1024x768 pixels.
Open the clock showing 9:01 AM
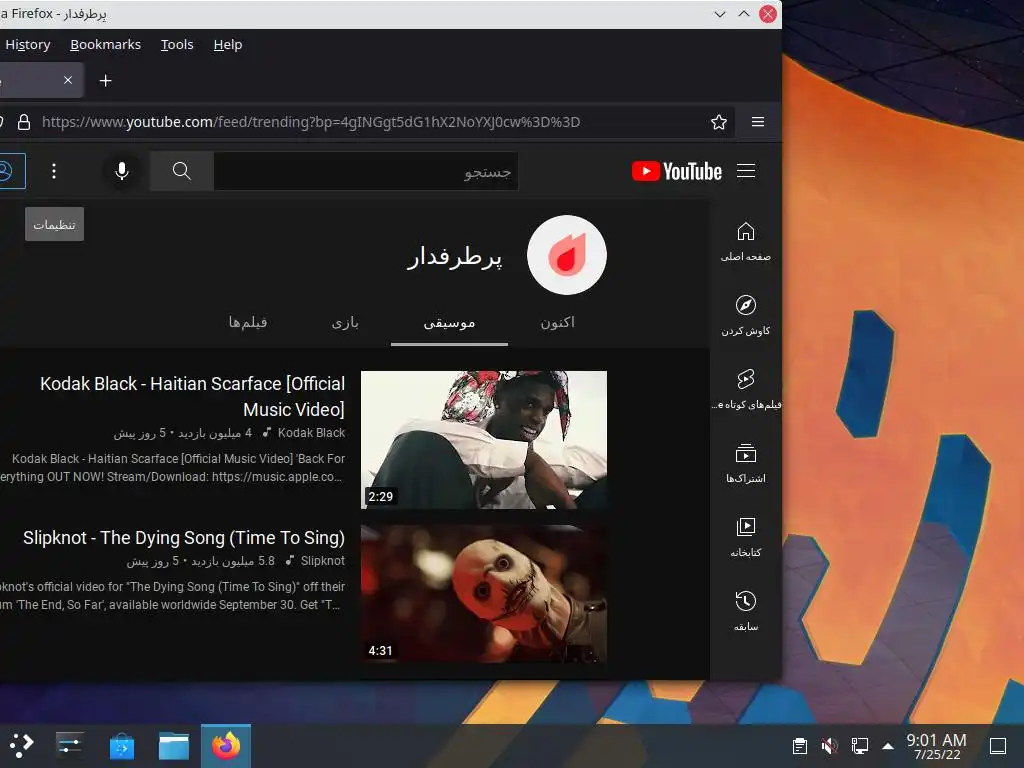tap(936, 746)
